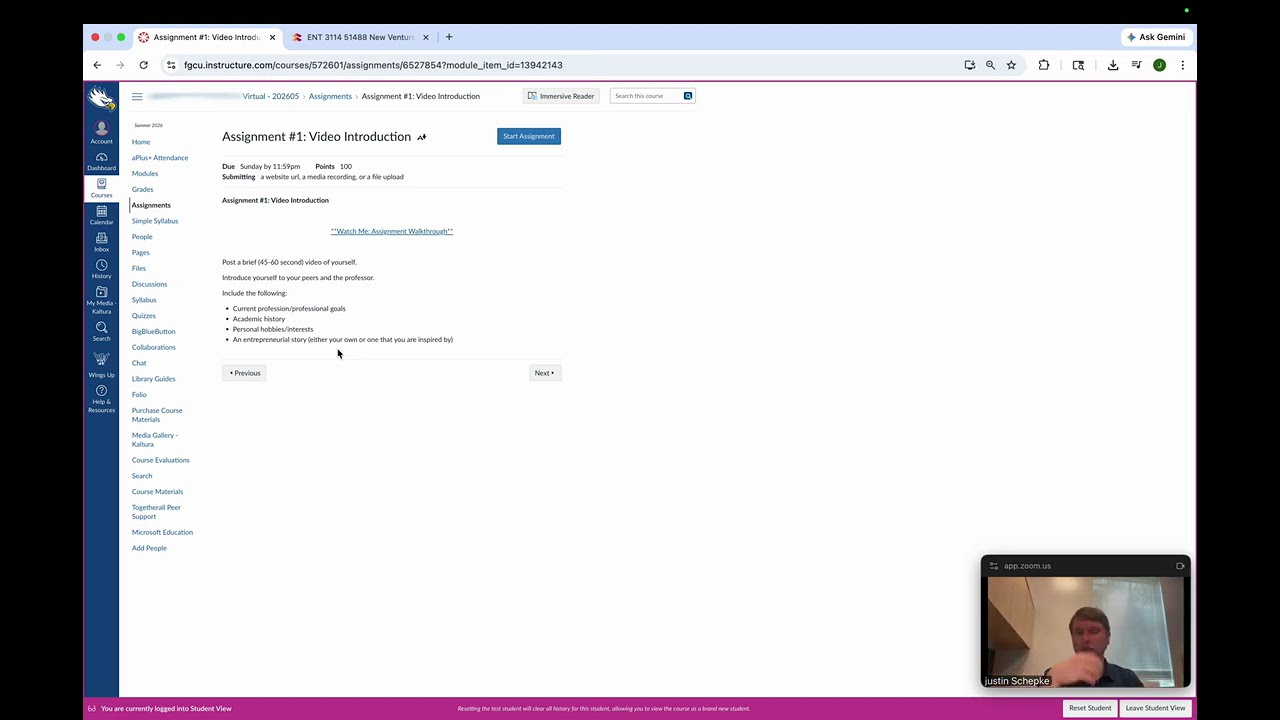Open the Watch Me: Assignment Walkthrough link

click(392, 231)
